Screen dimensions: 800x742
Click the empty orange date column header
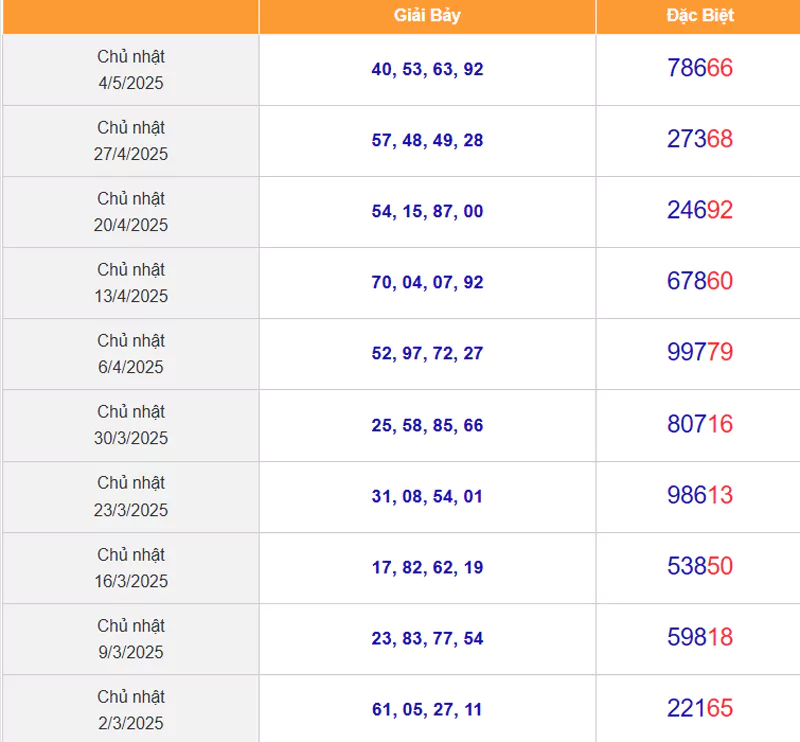pyautogui.click(x=131, y=16)
